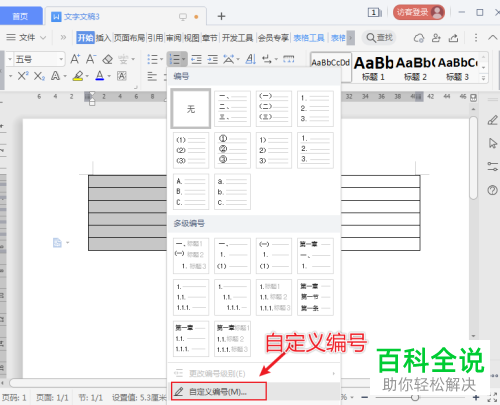Open the font size 五号 dropdown
The image size is (500, 405).
[x=61, y=60]
